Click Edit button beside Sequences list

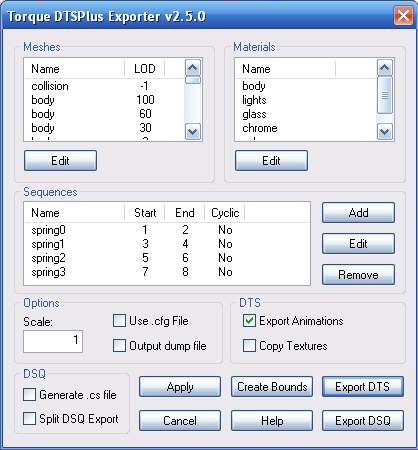[358, 243]
